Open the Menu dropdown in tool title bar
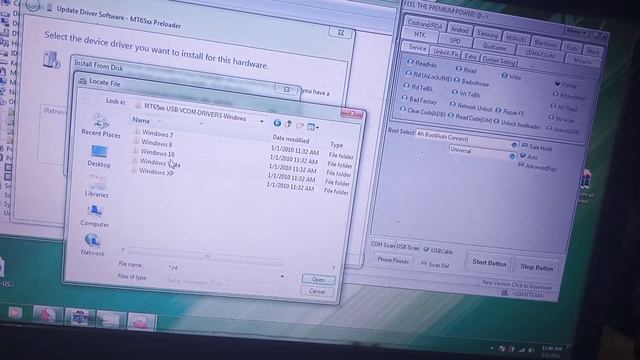The width and height of the screenshot is (640, 360). 576,31
